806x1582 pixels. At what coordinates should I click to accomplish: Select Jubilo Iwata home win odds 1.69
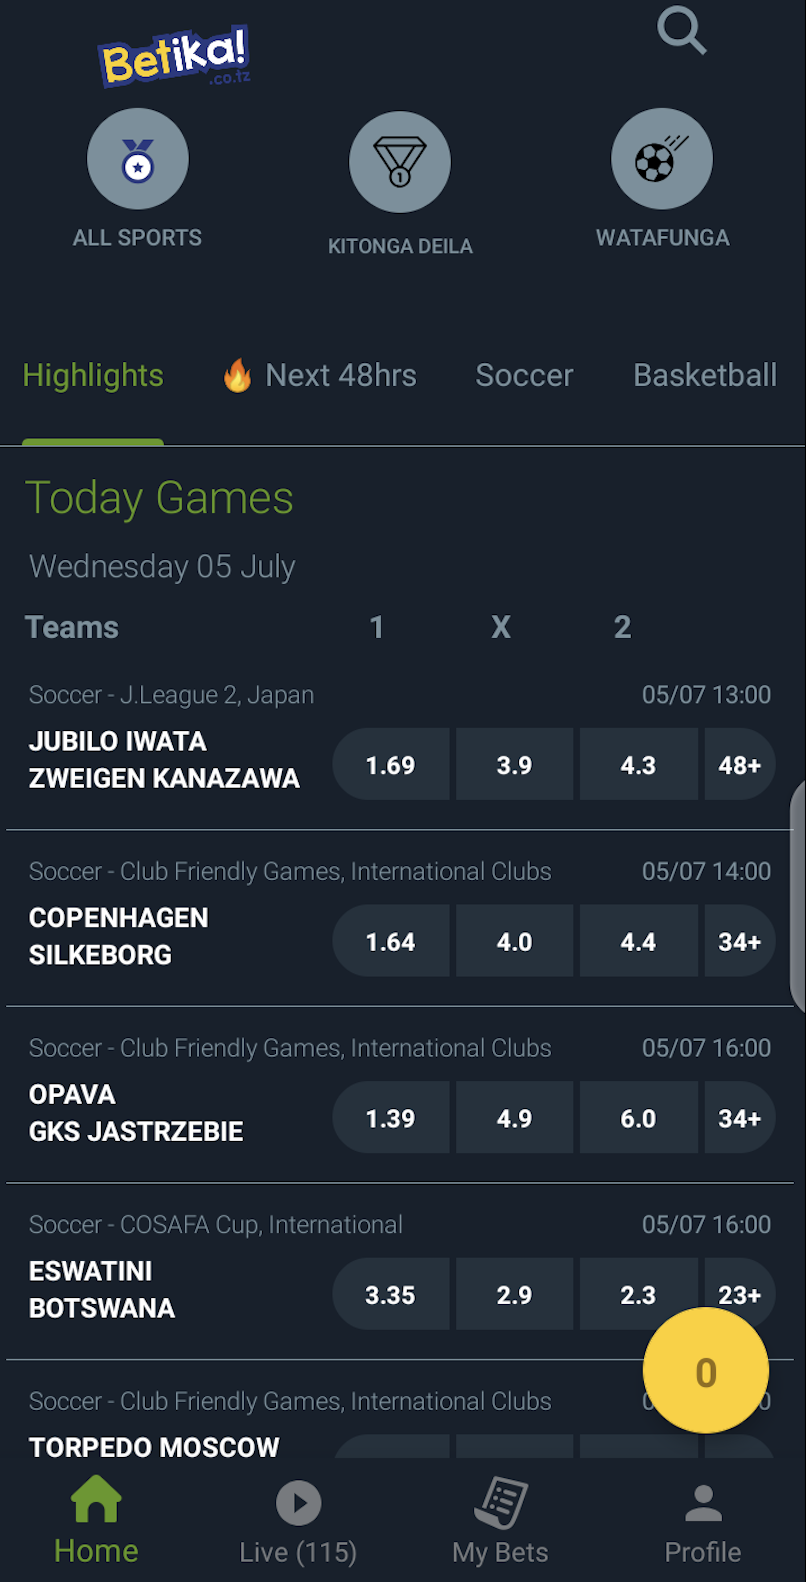391,765
